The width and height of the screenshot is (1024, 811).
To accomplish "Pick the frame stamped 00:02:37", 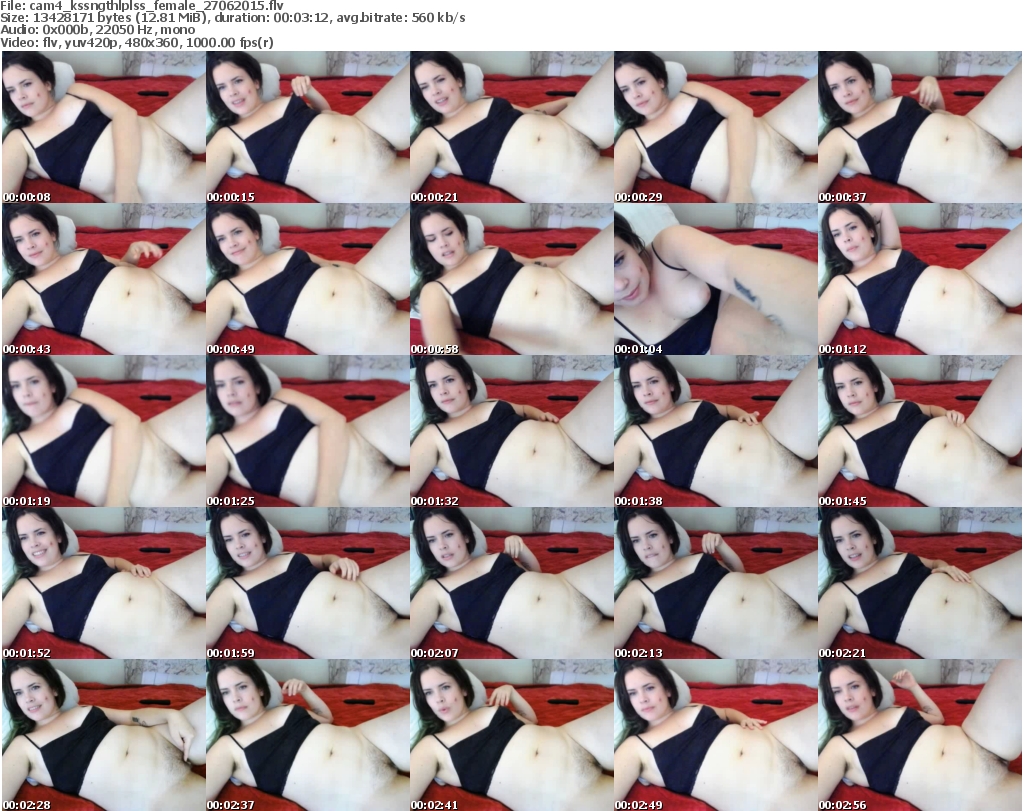I will pos(308,735).
